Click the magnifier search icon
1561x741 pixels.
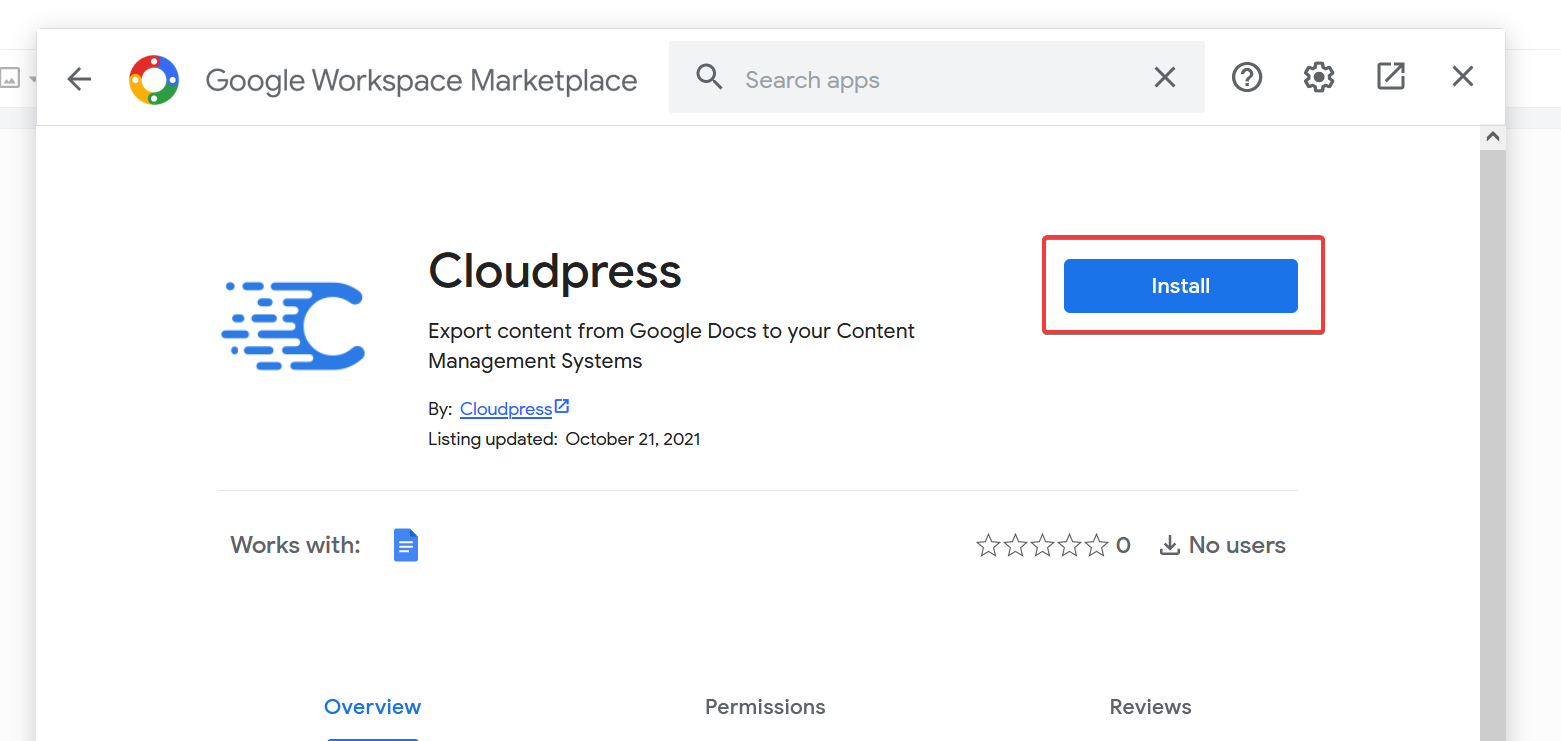pos(709,77)
